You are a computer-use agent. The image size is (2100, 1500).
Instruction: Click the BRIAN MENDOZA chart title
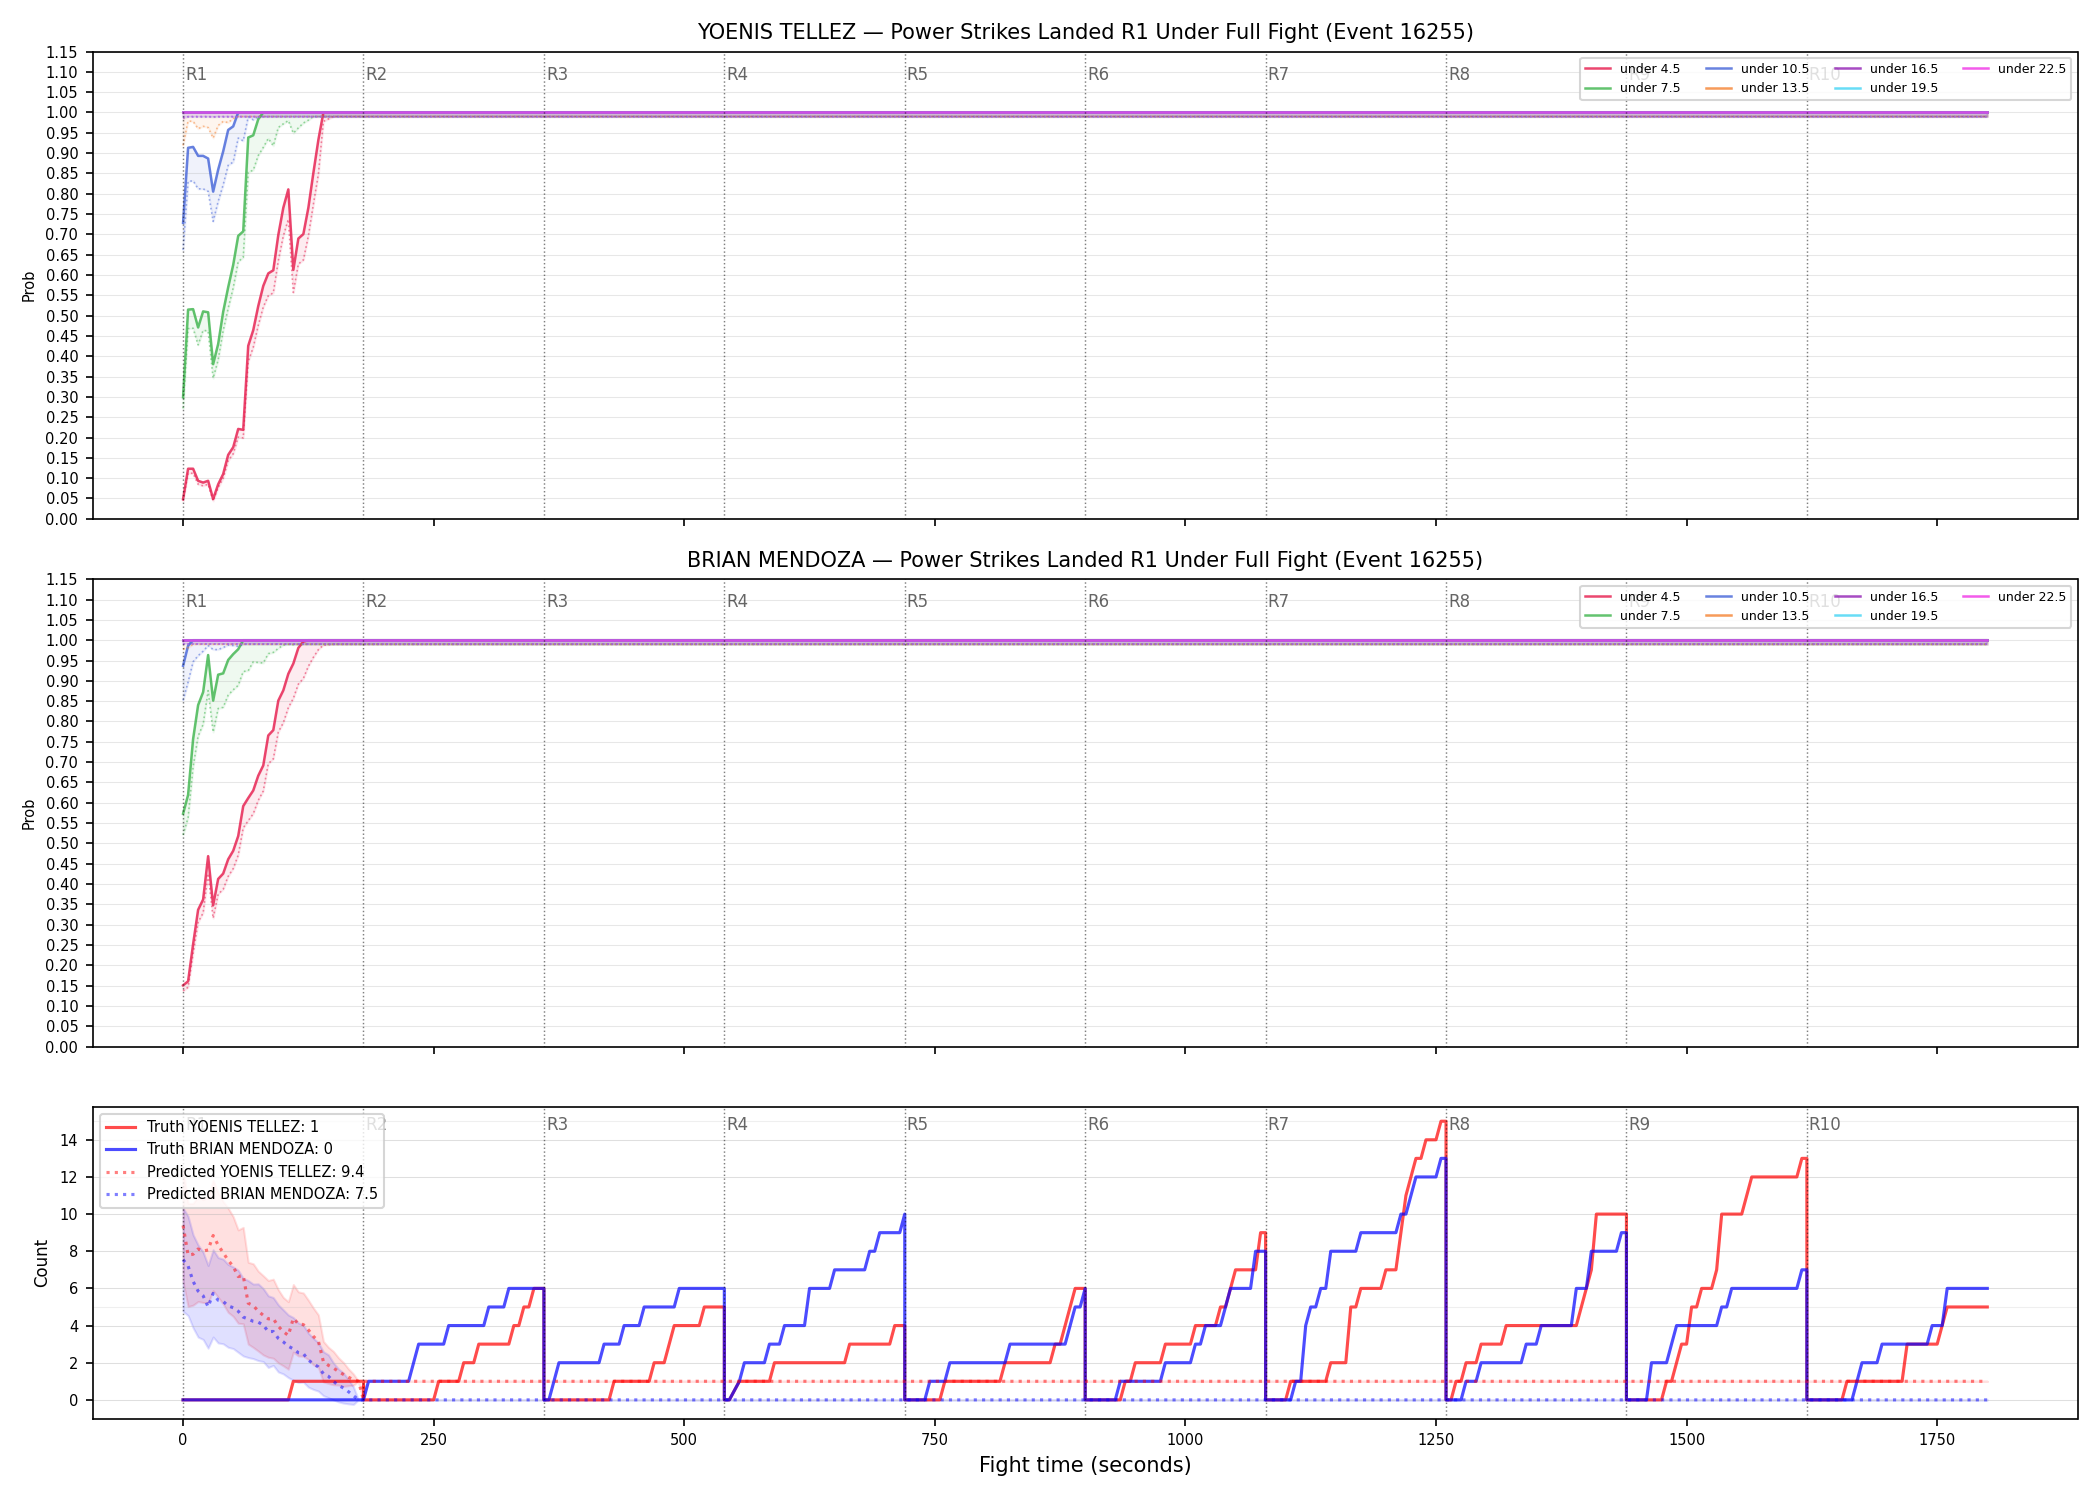[x=1085, y=560]
